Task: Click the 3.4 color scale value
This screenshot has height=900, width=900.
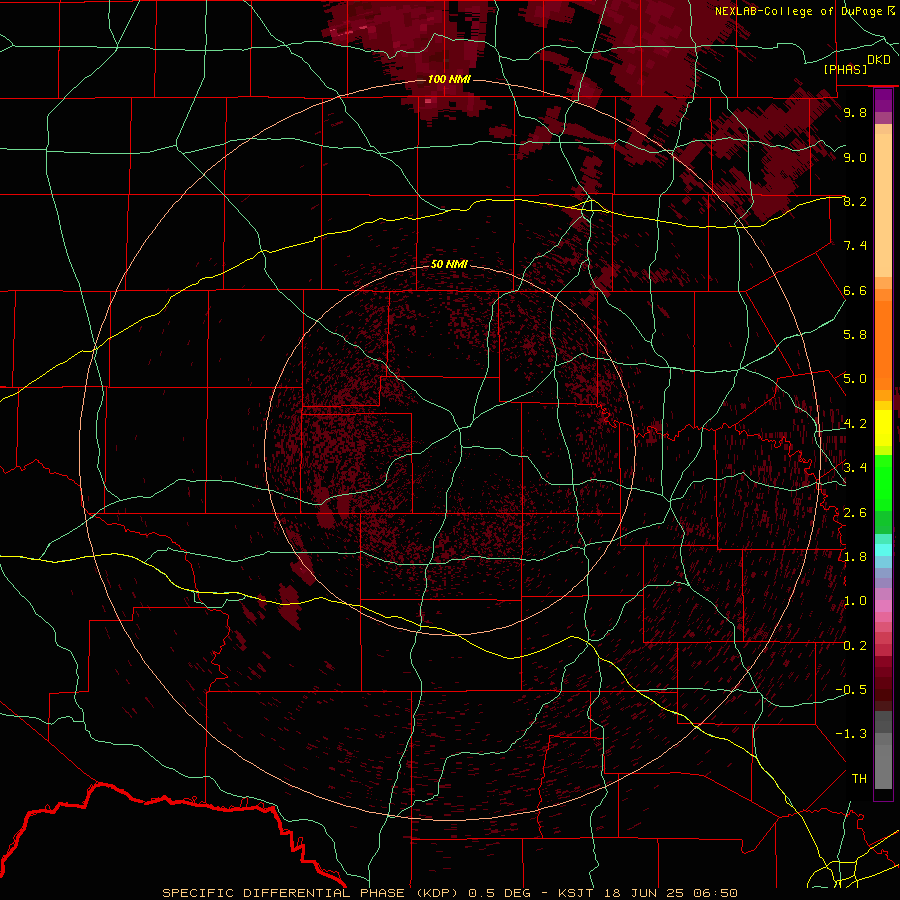Action: (855, 468)
